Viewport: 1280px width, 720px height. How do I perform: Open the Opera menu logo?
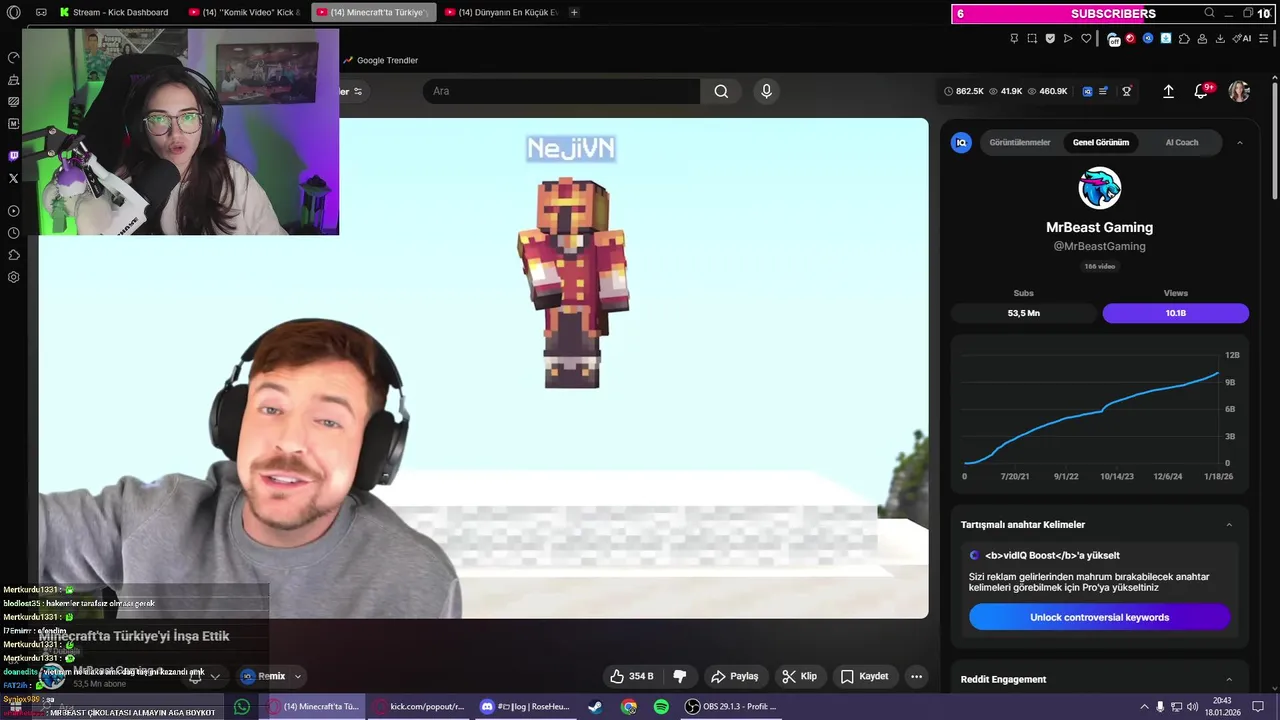[13, 12]
